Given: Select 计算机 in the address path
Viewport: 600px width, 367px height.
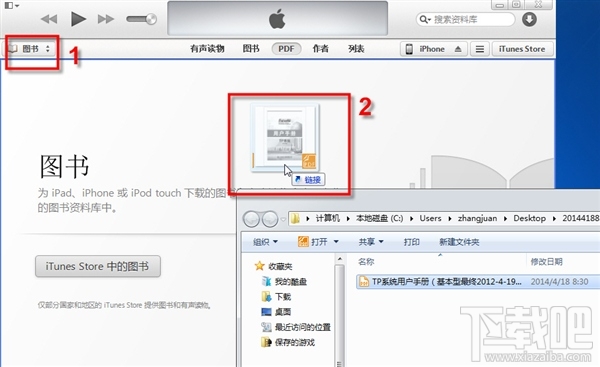Looking at the screenshot, I should click(x=328, y=218).
